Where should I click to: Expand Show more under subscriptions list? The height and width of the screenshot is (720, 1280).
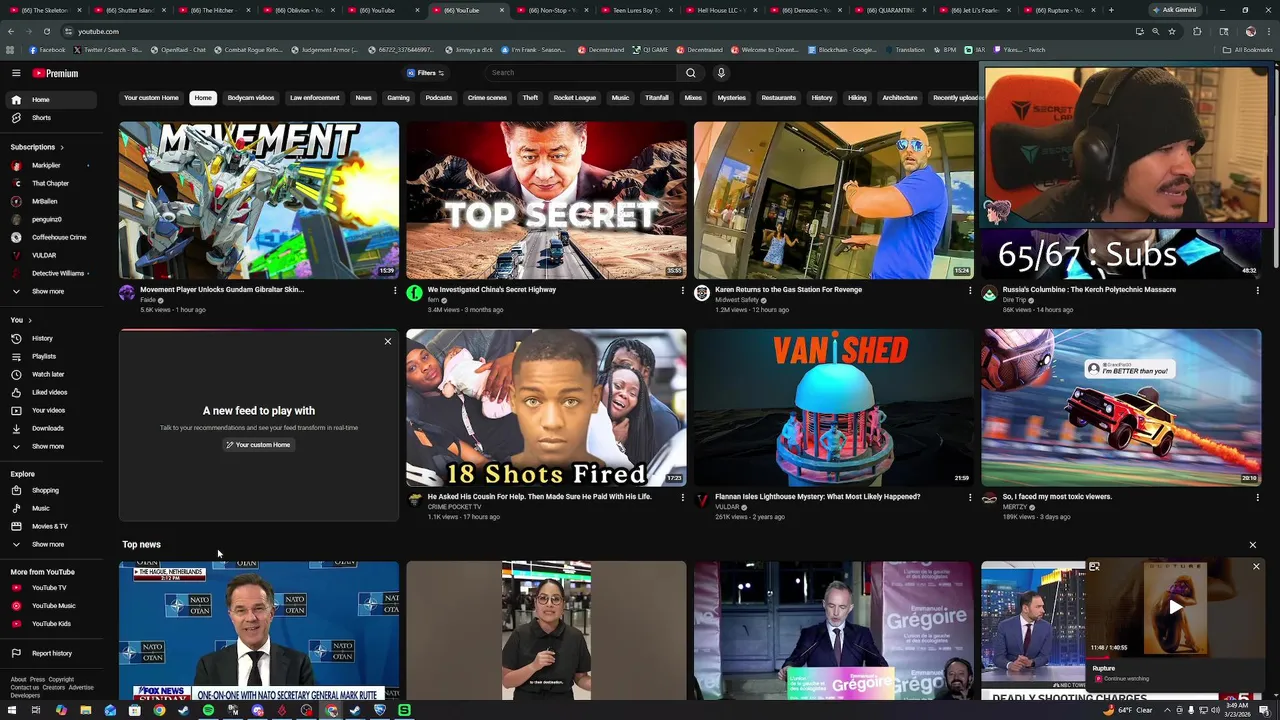[53, 291]
